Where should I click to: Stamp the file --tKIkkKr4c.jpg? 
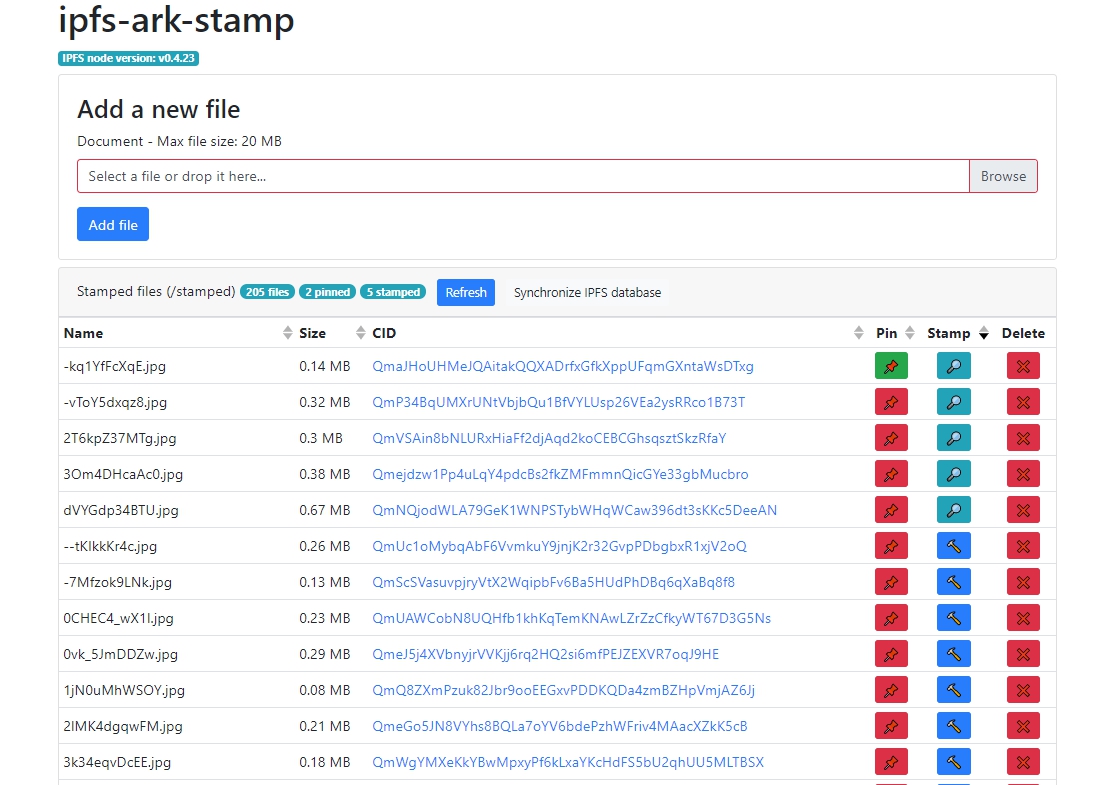tap(954, 546)
